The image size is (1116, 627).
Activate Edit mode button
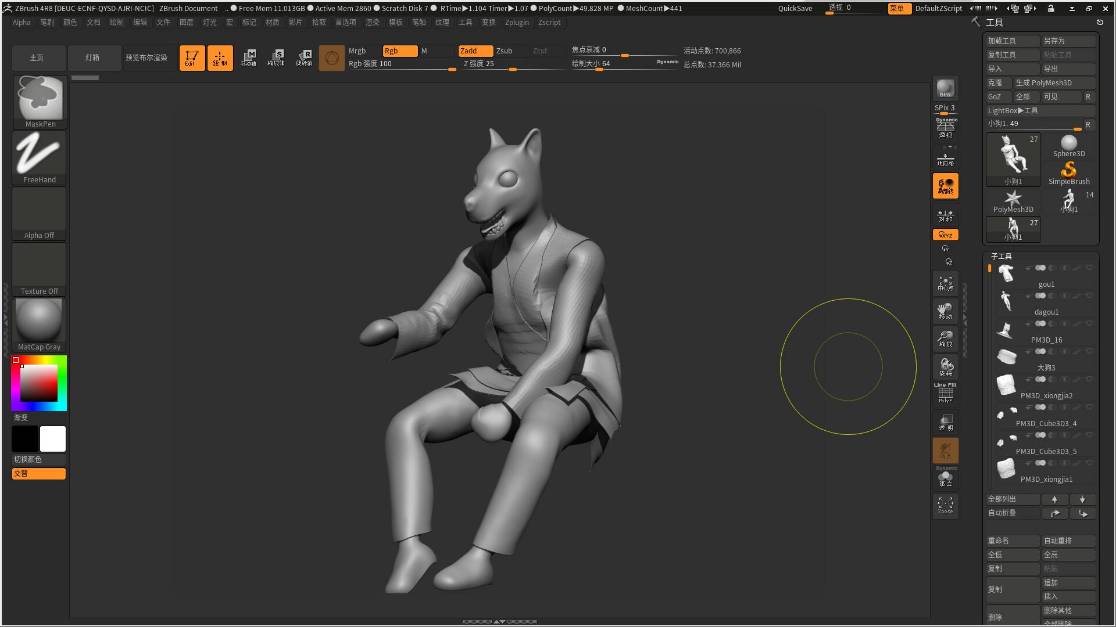coord(192,58)
